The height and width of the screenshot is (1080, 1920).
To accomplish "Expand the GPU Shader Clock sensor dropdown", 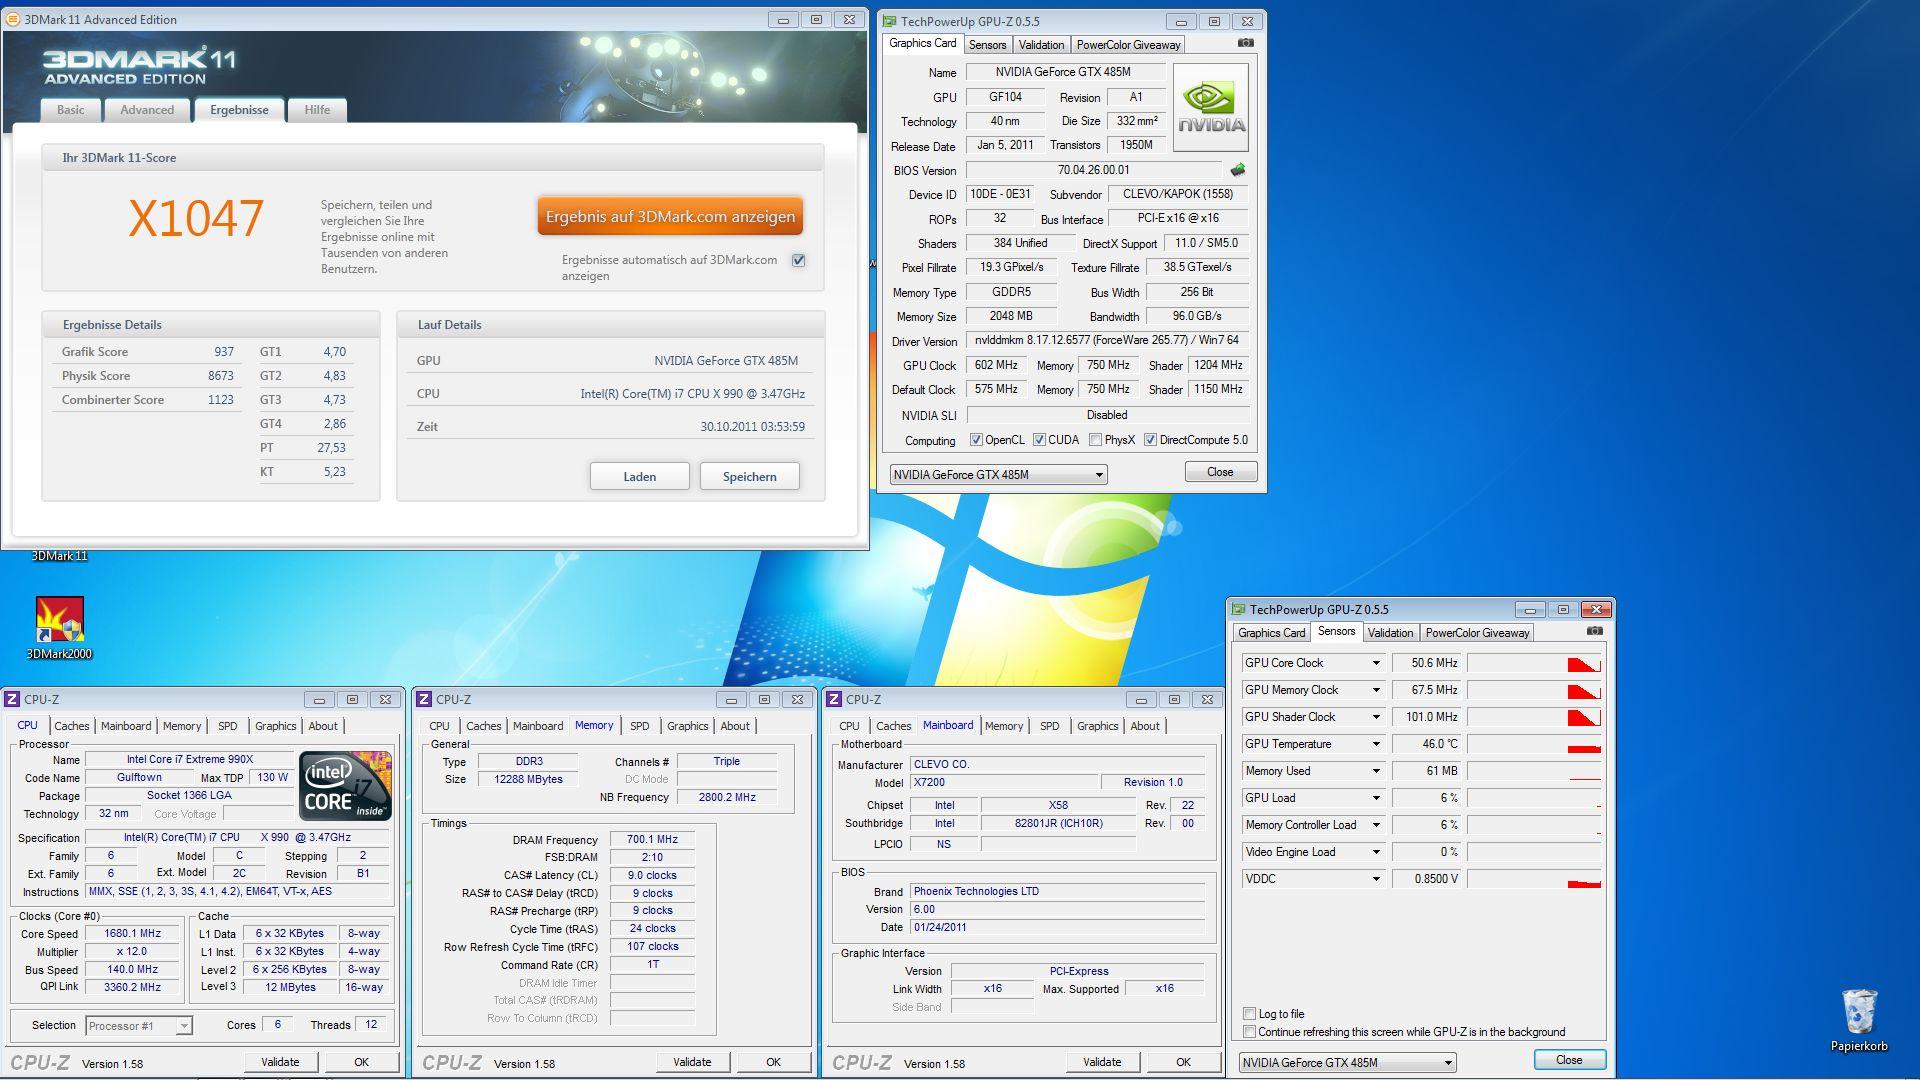I will (1375, 717).
